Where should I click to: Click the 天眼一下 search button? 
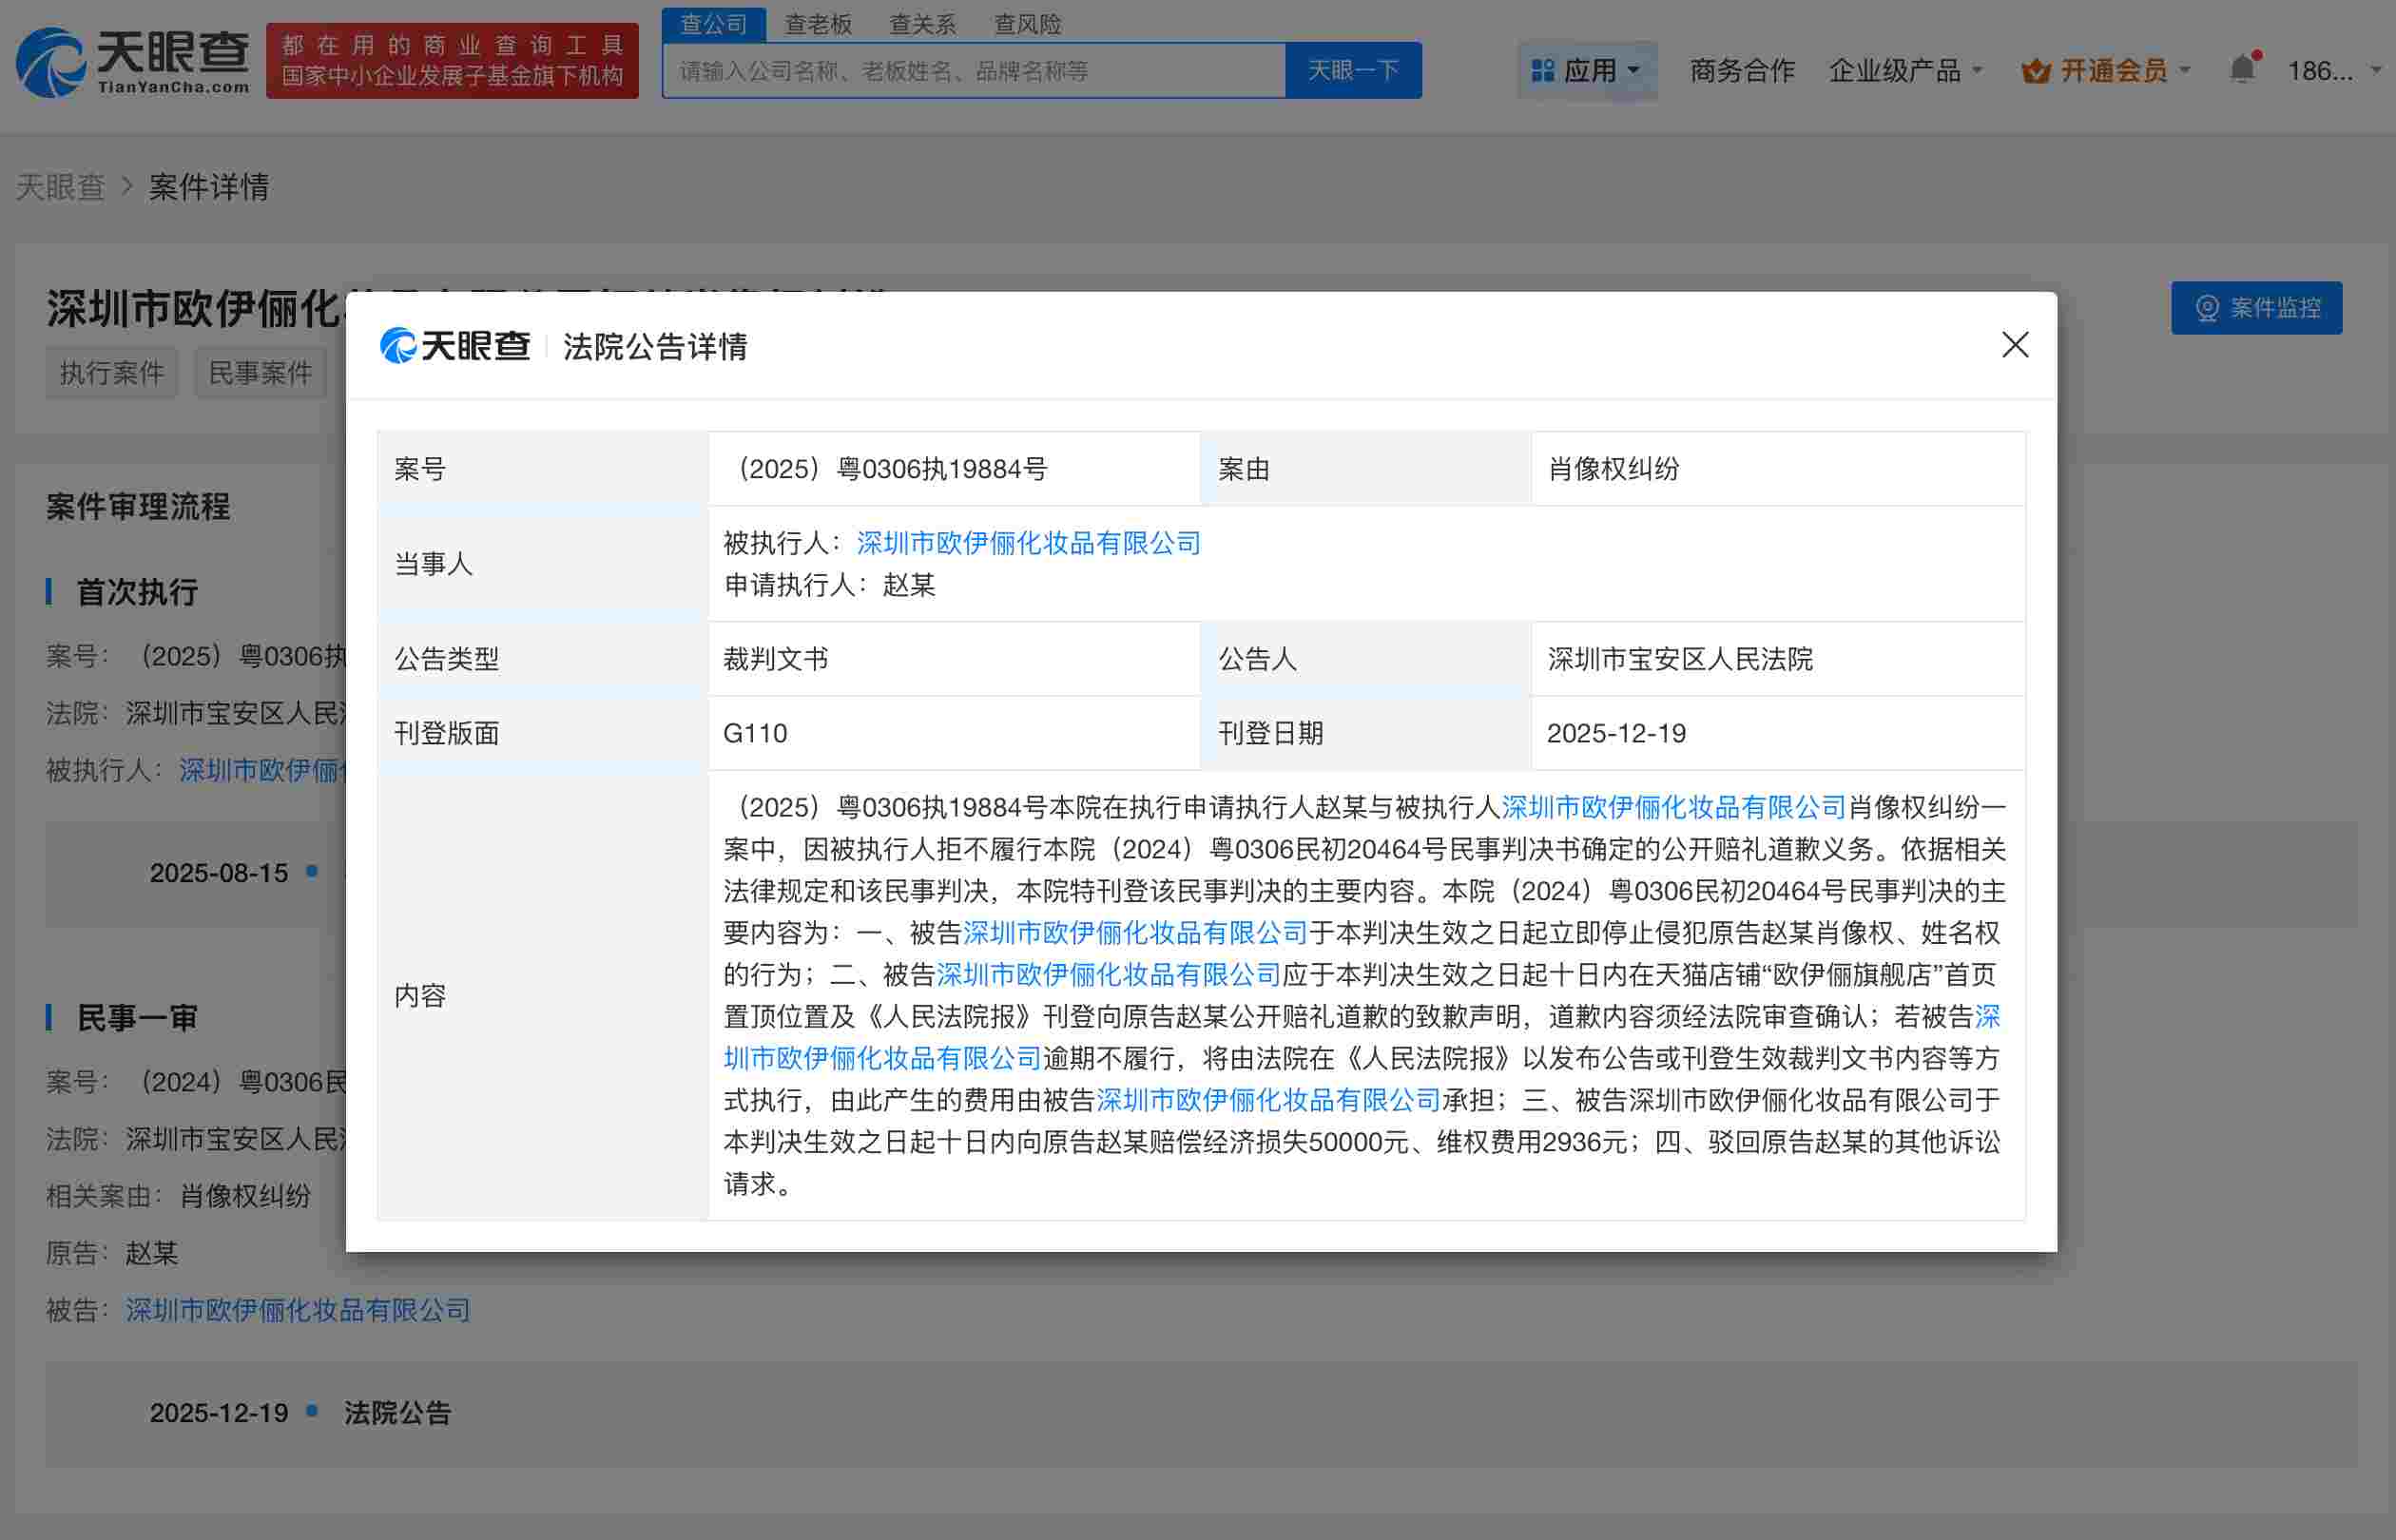pos(1353,70)
